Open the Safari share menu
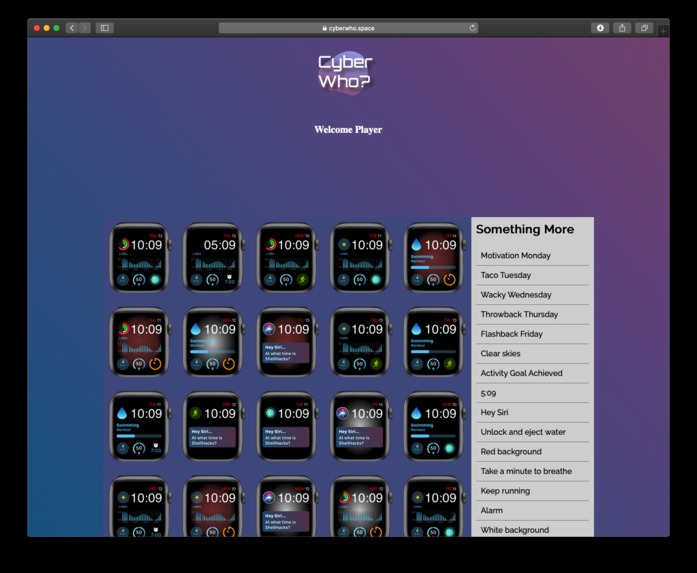 (x=622, y=28)
